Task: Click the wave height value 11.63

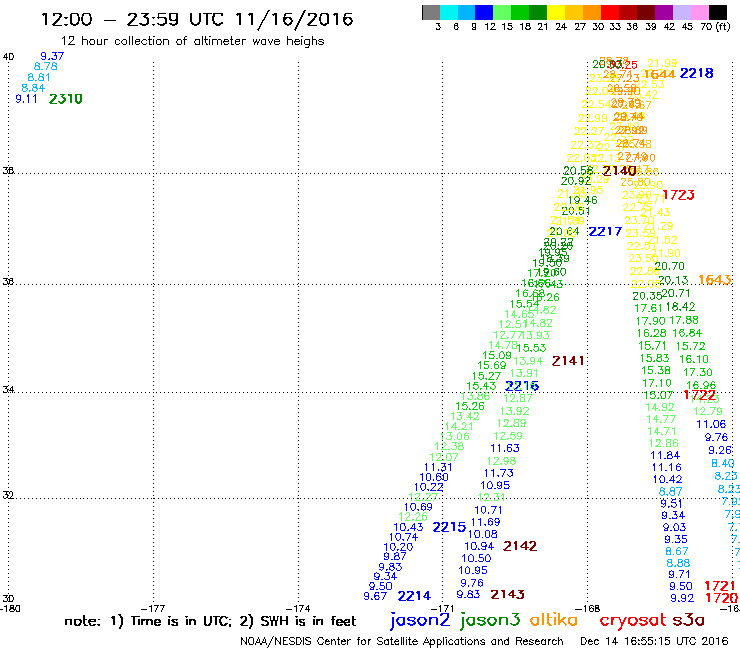Action: pyautogui.click(x=505, y=448)
